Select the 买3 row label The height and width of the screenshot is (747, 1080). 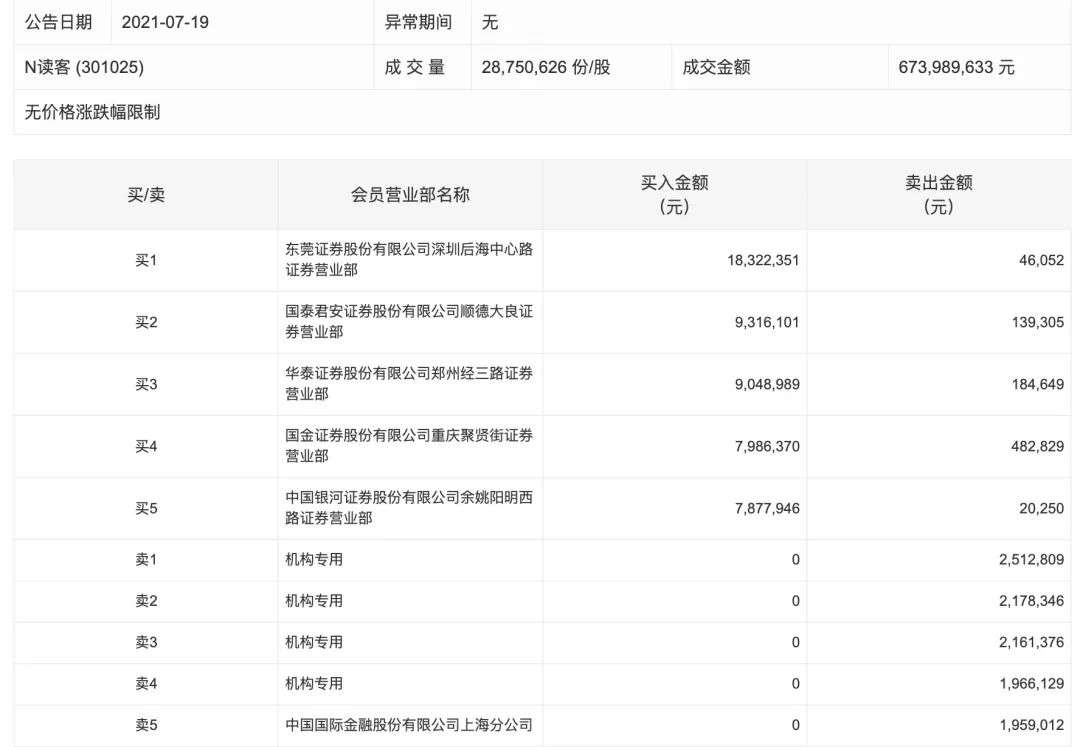[146, 384]
